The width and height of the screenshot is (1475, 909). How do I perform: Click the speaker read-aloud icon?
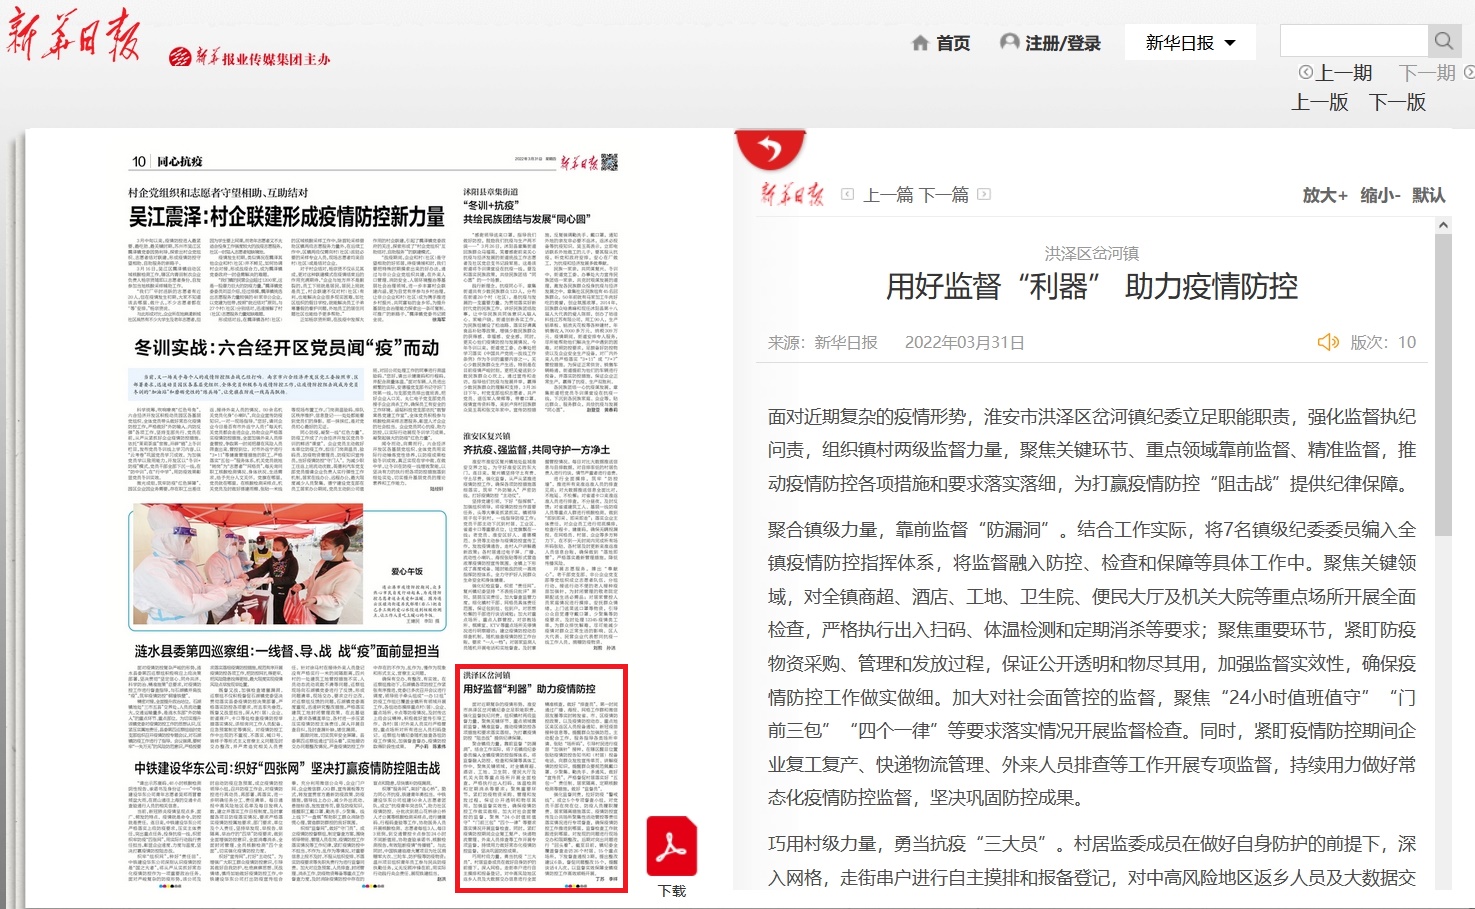[x=1328, y=342]
